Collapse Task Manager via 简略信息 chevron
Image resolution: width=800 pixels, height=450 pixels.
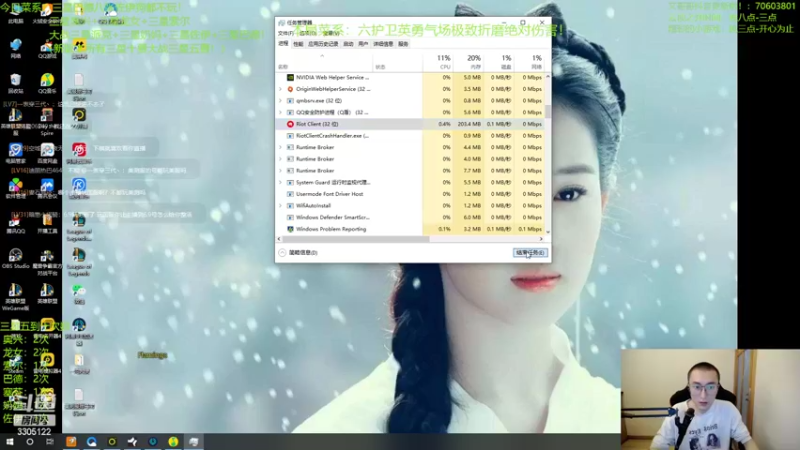pos(282,253)
